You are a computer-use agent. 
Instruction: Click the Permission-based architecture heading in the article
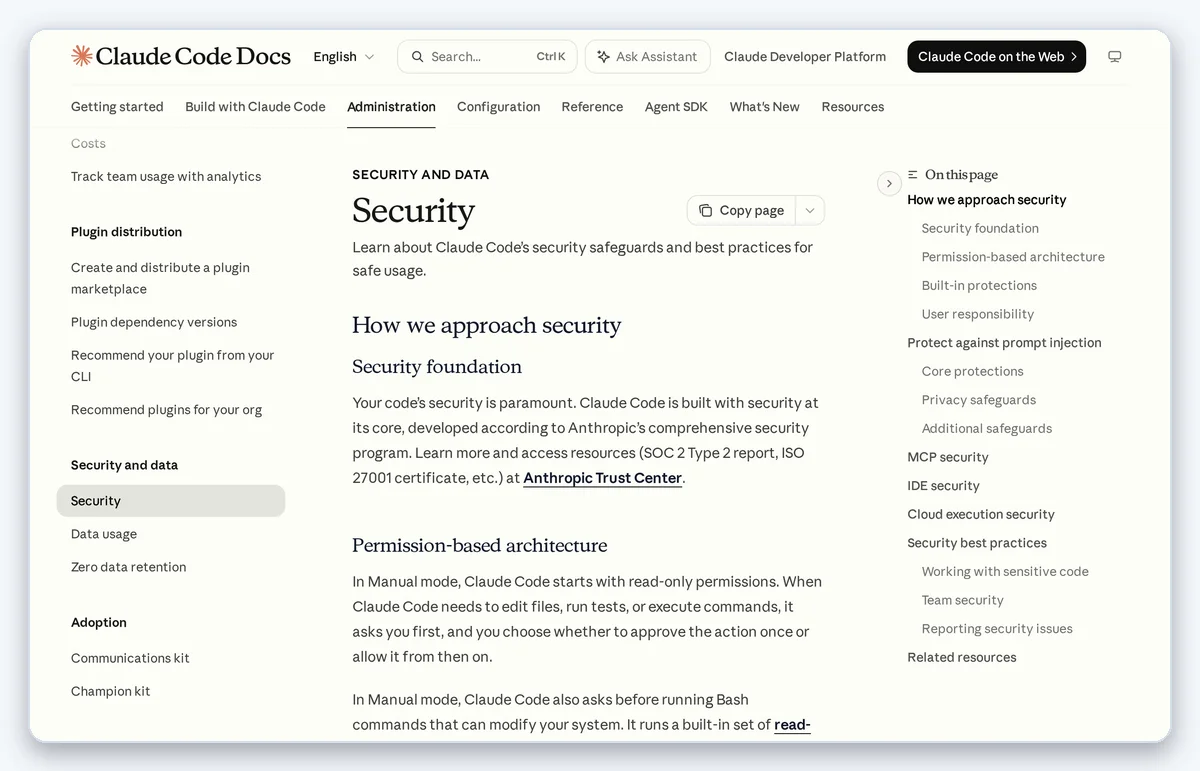pos(480,545)
